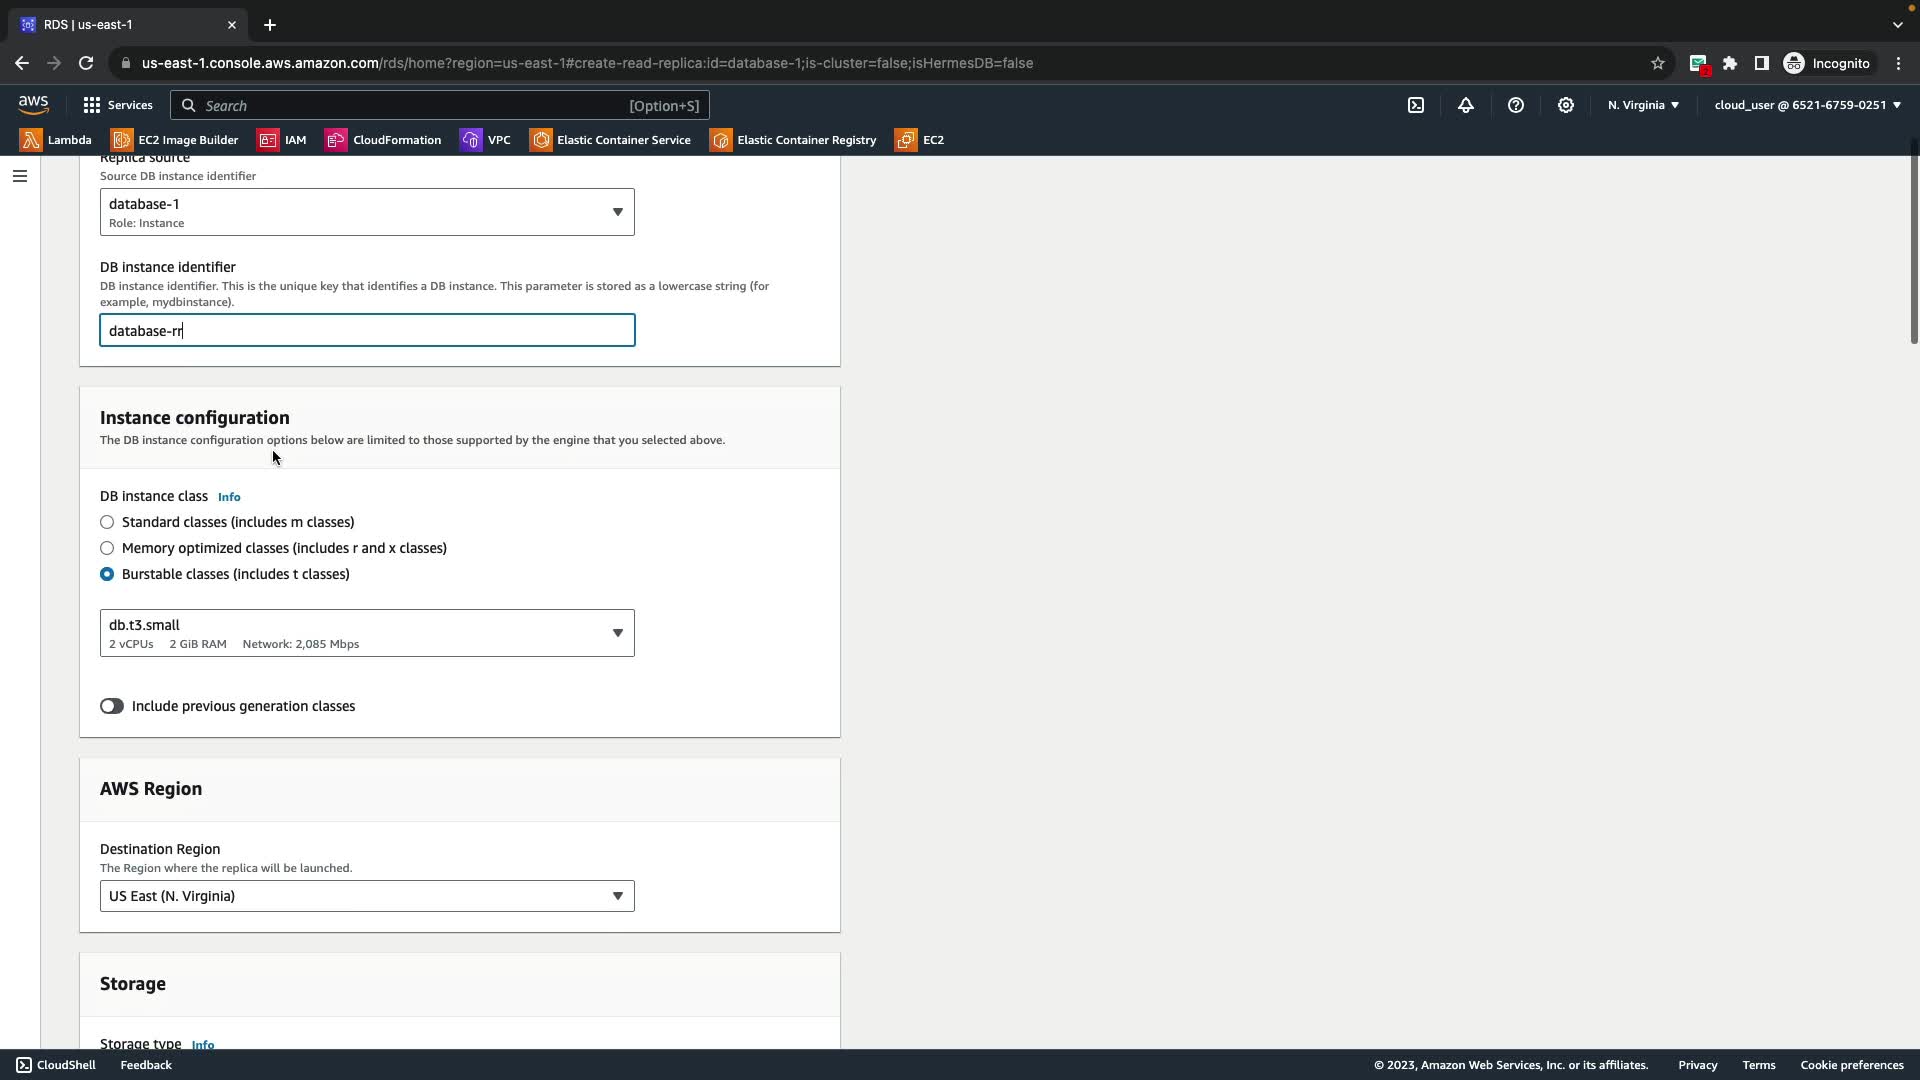Open the CloudFormation shortcut in the favorites bar
The height and width of the screenshot is (1080, 1920).
[x=383, y=140]
